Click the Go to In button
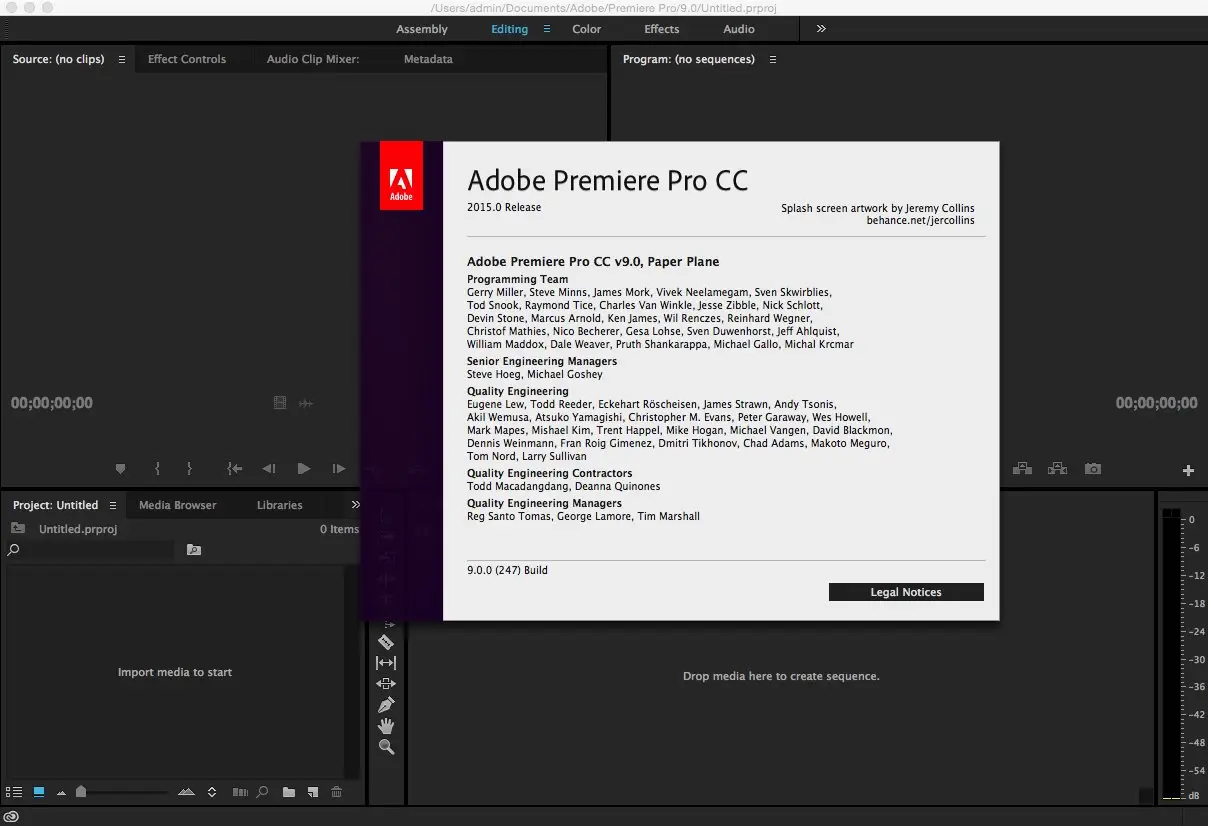This screenshot has height=826, width=1208. 235,468
